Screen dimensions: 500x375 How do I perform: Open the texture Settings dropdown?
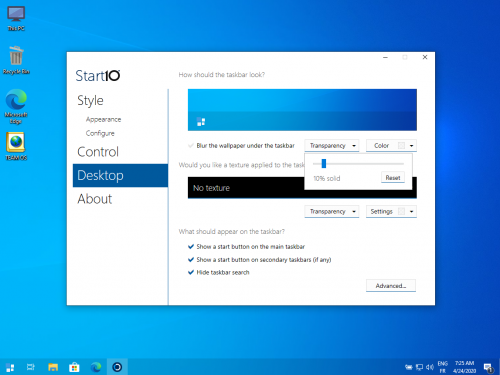(x=391, y=212)
